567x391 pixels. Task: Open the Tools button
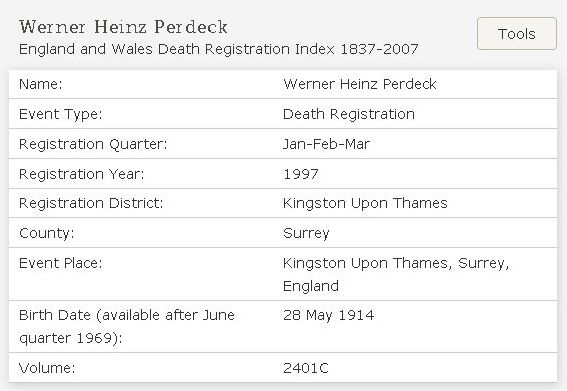click(x=516, y=33)
